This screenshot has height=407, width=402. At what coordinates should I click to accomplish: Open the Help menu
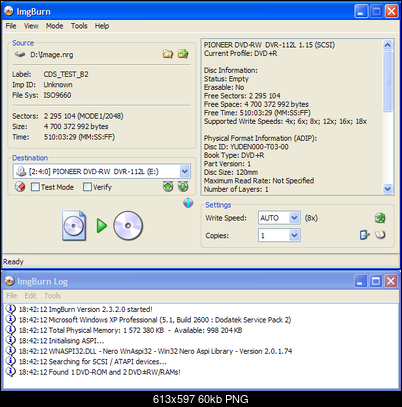(102, 26)
